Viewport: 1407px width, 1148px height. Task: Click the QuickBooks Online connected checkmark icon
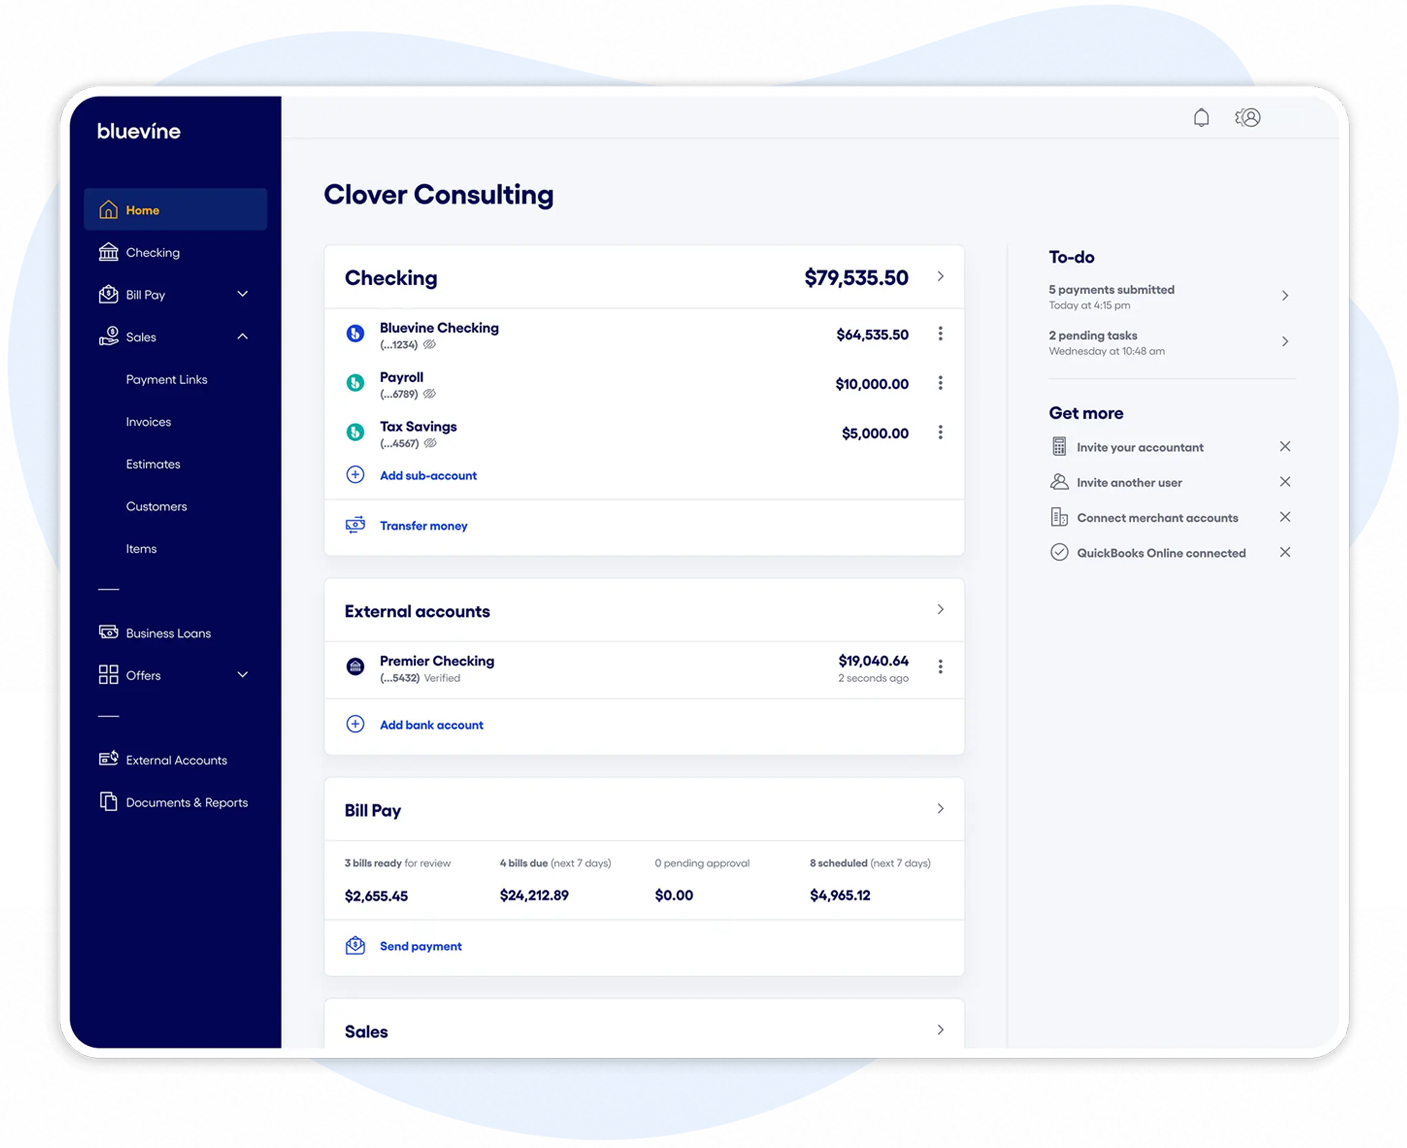pyautogui.click(x=1059, y=552)
